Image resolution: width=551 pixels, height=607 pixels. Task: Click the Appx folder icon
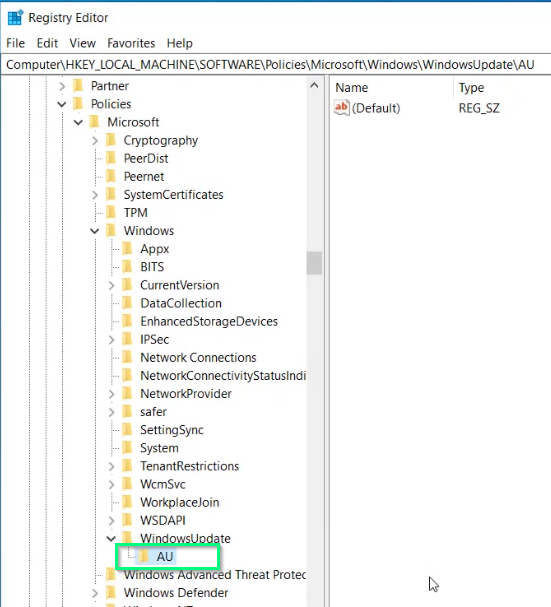pos(127,249)
